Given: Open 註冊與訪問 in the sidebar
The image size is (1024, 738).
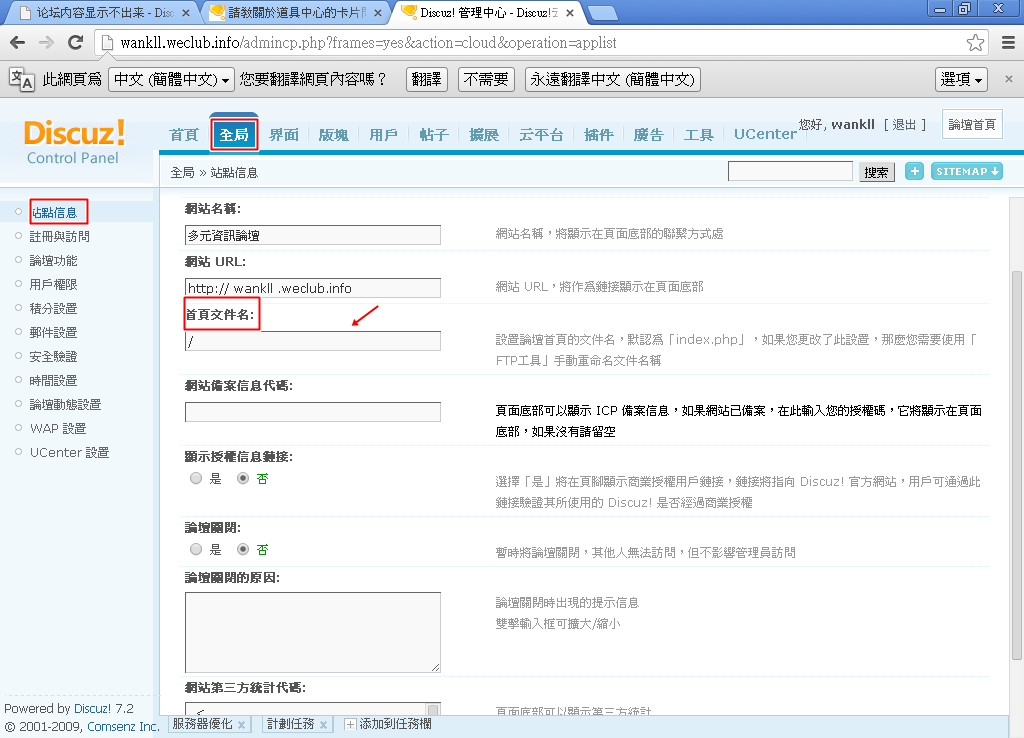Looking at the screenshot, I should click(x=59, y=237).
